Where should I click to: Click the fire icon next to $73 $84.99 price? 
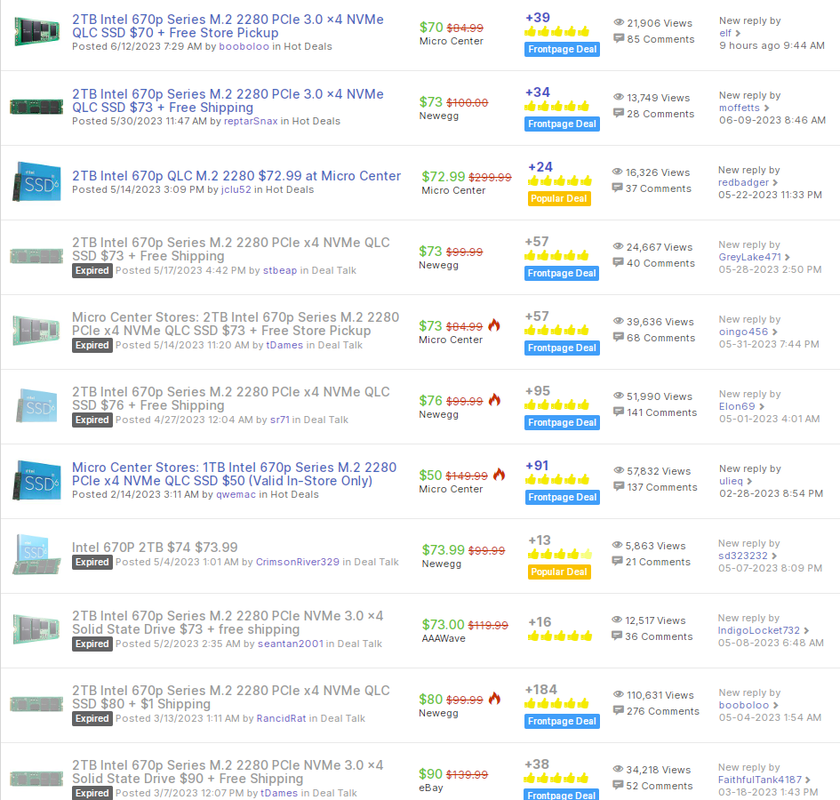494,325
